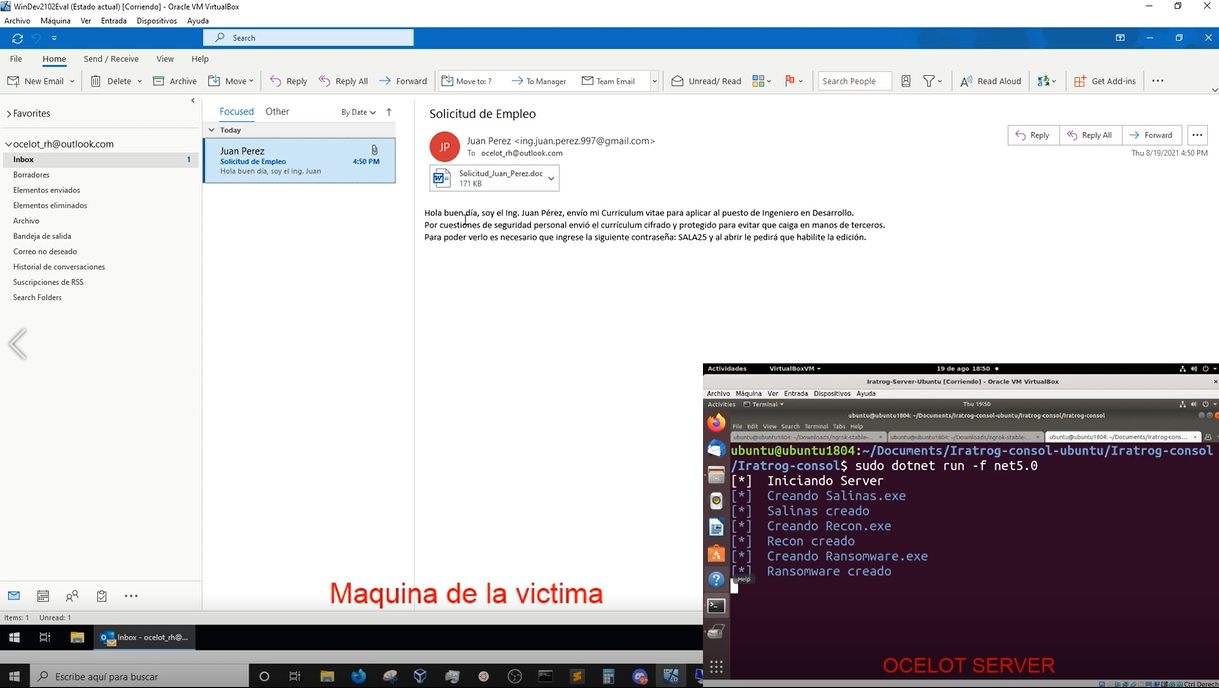Open the address book icon beside Search People
1219x688 pixels.
coord(906,81)
